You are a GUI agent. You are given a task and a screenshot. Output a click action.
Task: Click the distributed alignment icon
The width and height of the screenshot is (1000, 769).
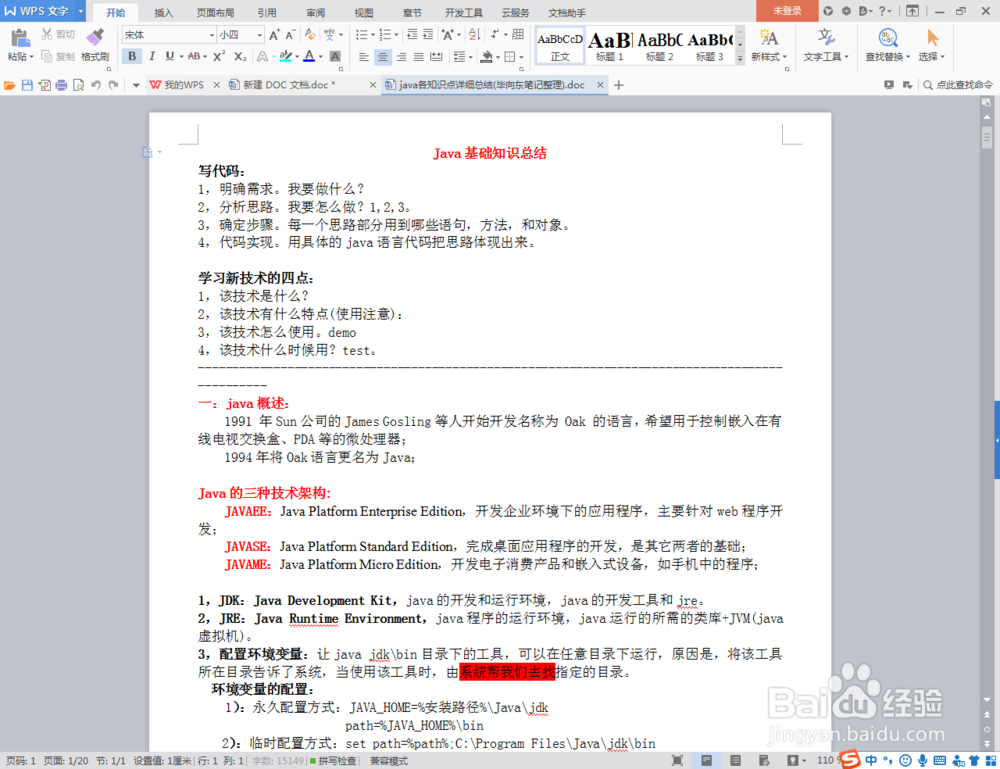[x=436, y=57]
